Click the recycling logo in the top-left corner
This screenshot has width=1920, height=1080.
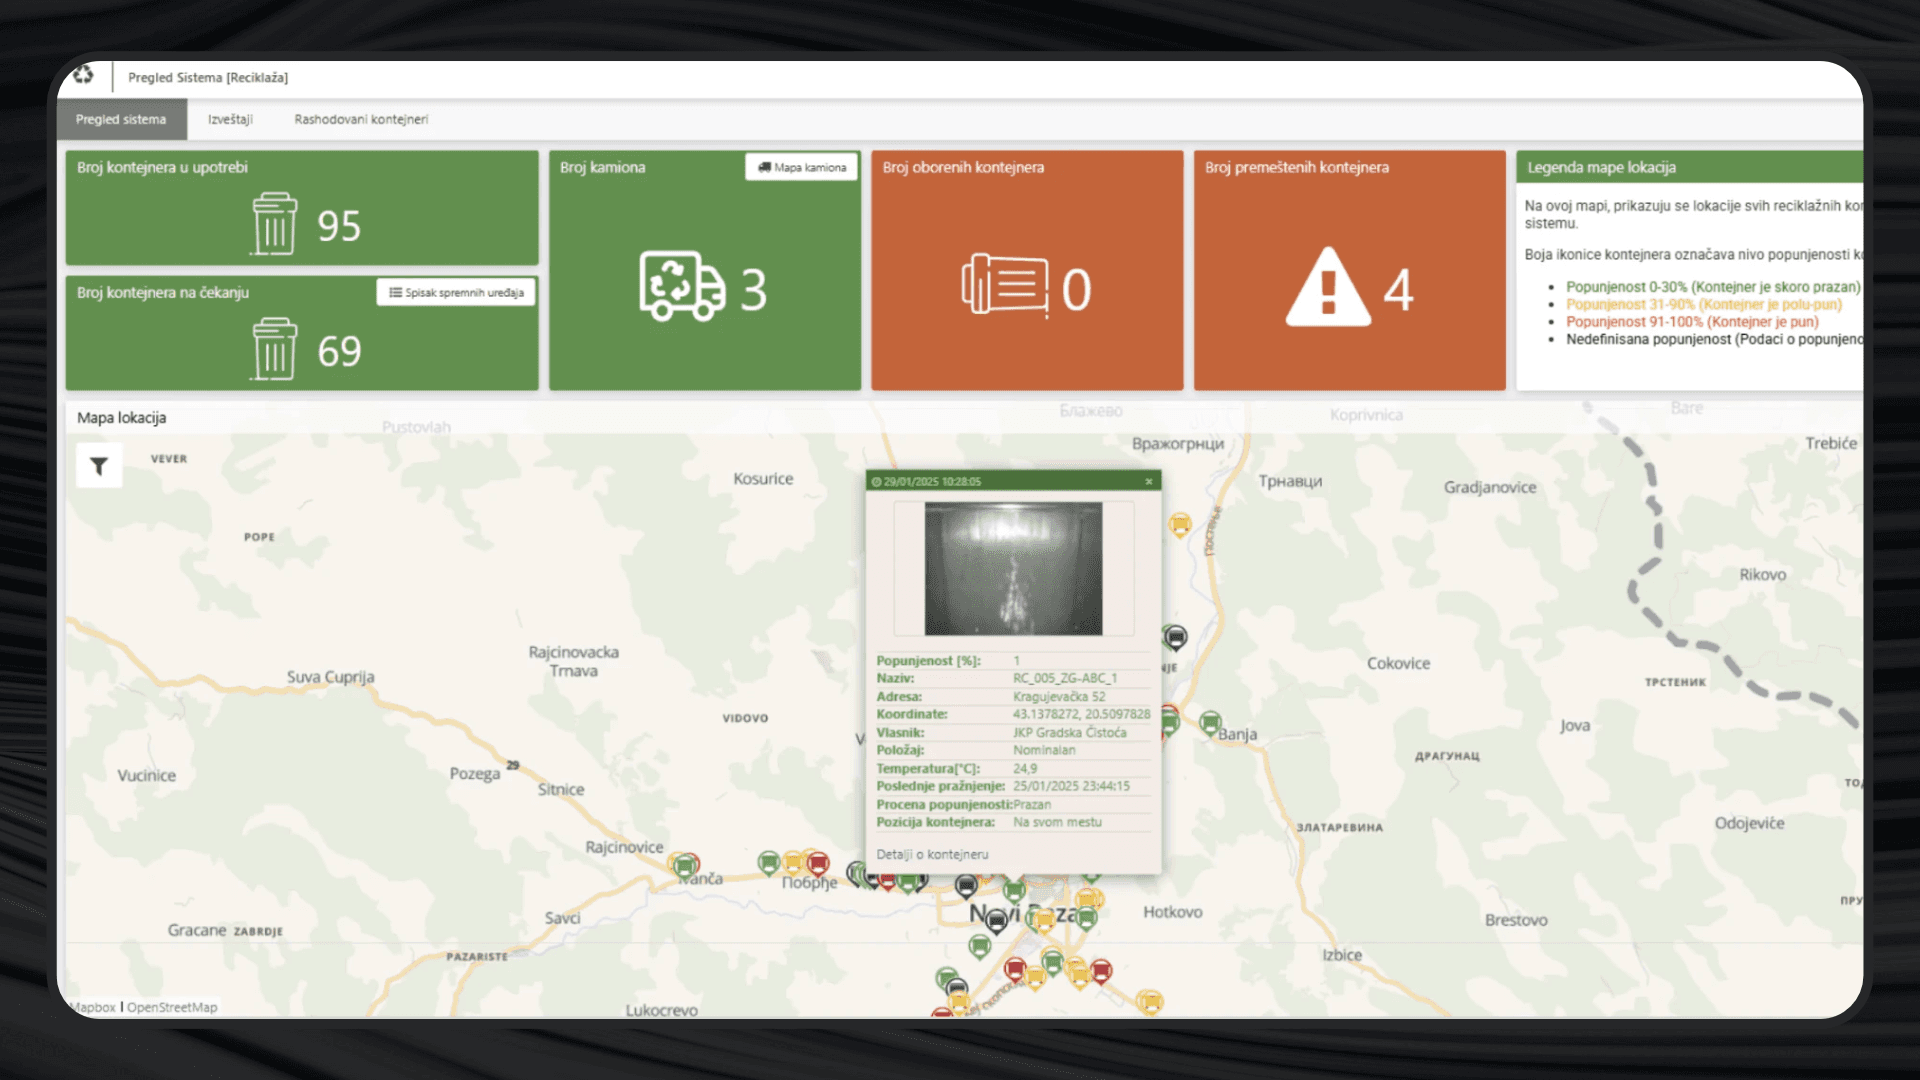[x=83, y=76]
